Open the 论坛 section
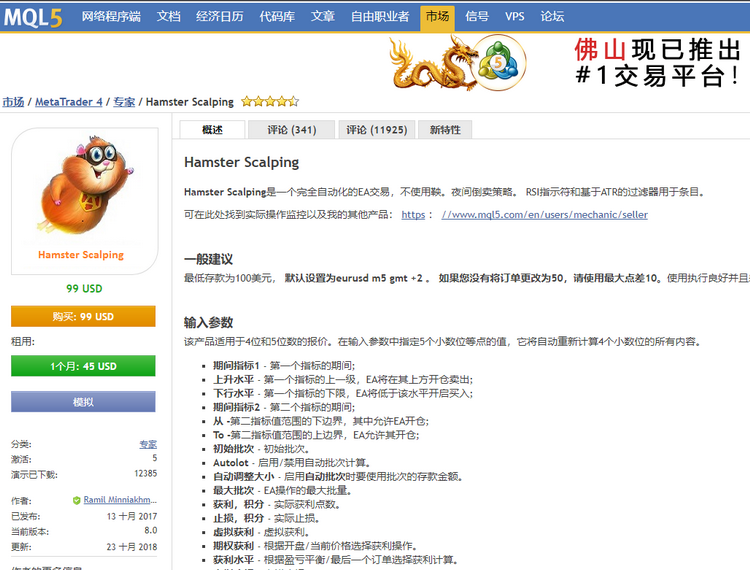 coord(552,17)
